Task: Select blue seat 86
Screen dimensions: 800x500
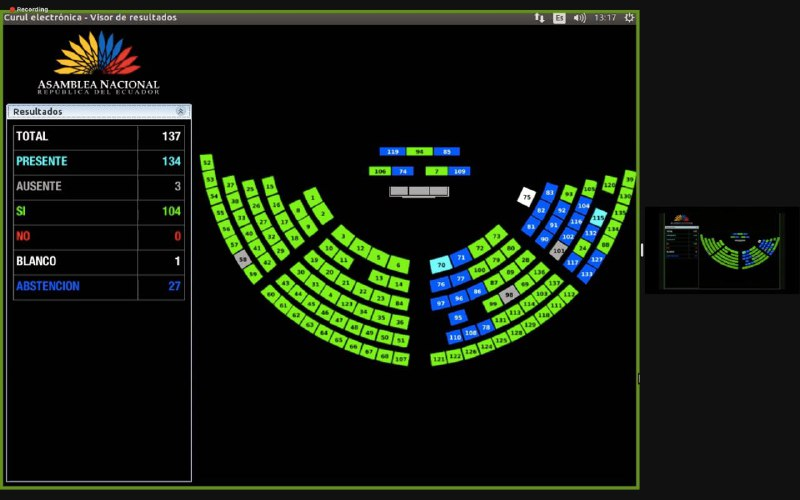Action: tap(477, 292)
